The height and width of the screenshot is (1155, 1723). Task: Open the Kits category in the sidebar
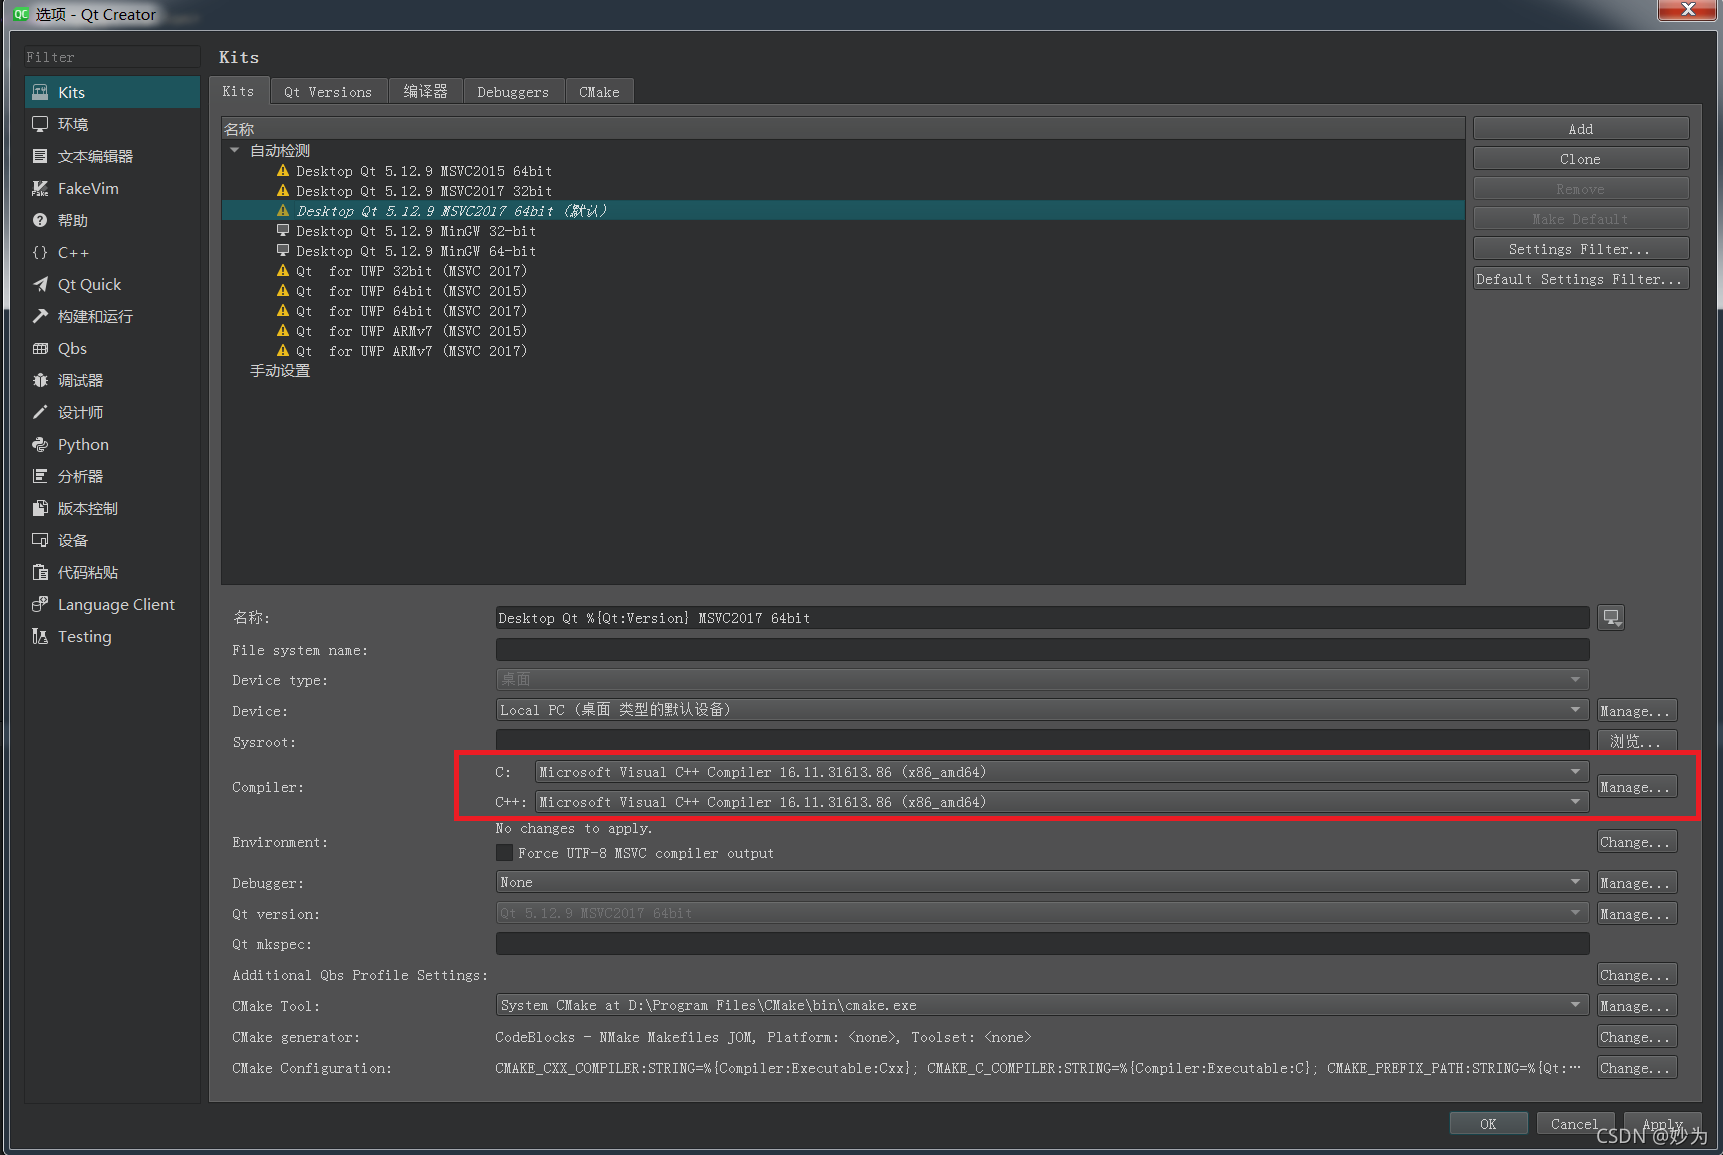tap(112, 92)
